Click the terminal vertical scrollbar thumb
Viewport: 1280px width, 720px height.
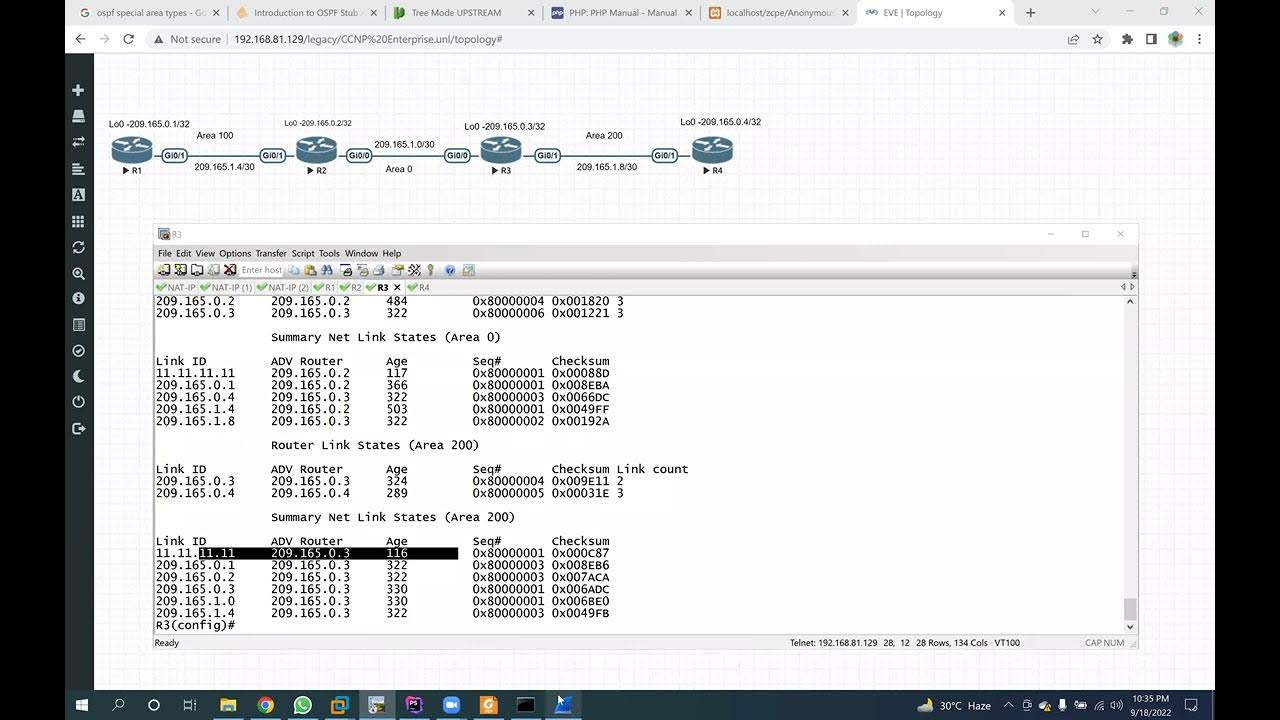[1130, 609]
